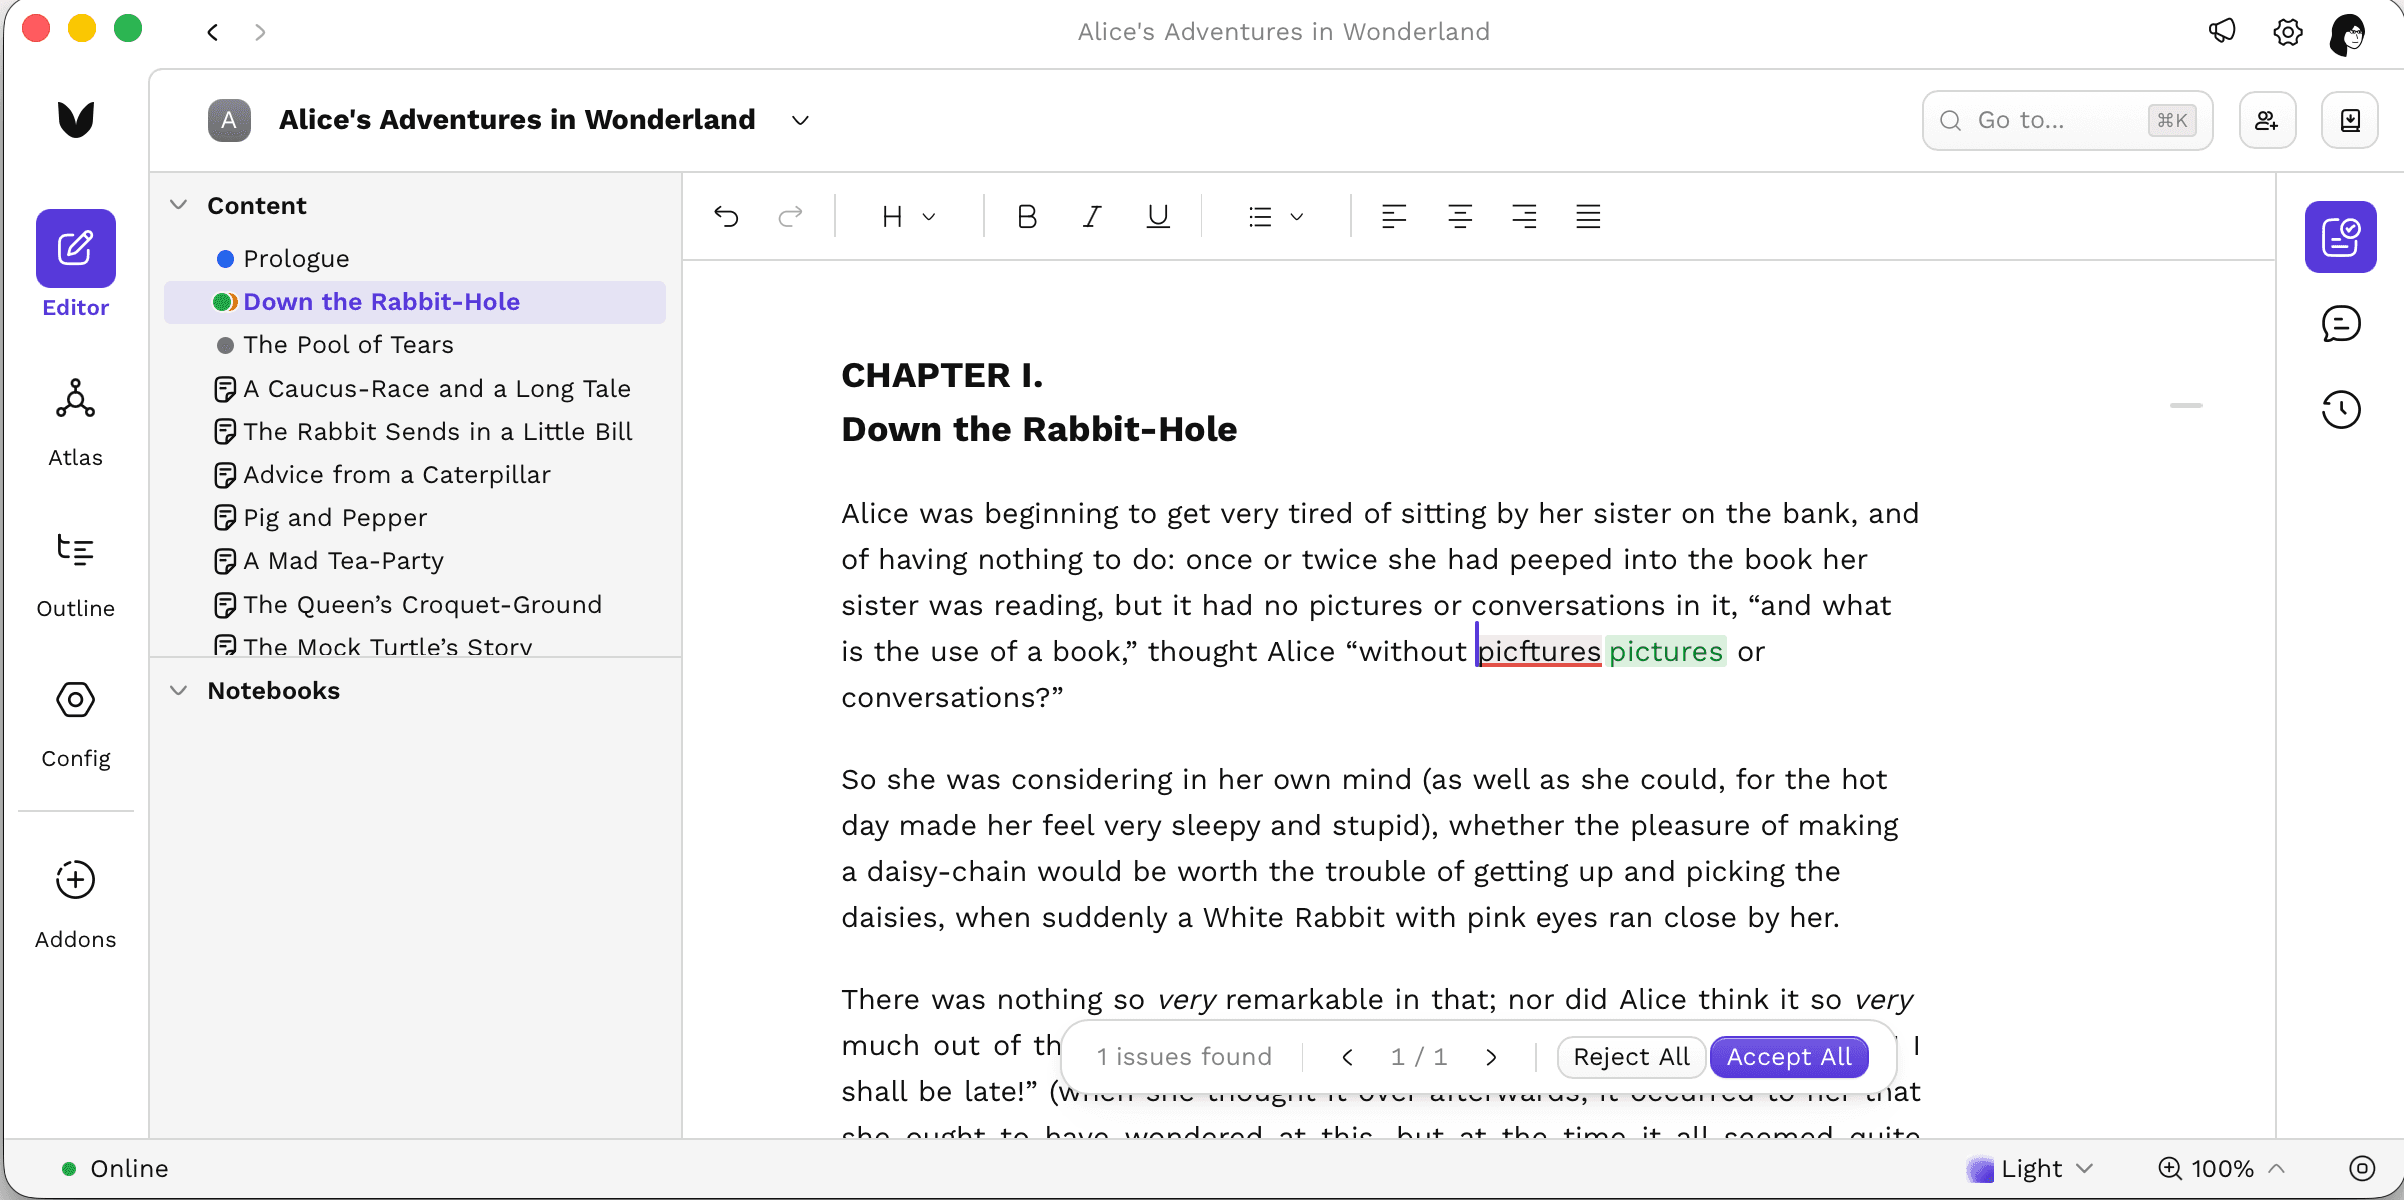Click the blue status dot beside Prologue
The height and width of the screenshot is (1200, 2404).
(225, 259)
